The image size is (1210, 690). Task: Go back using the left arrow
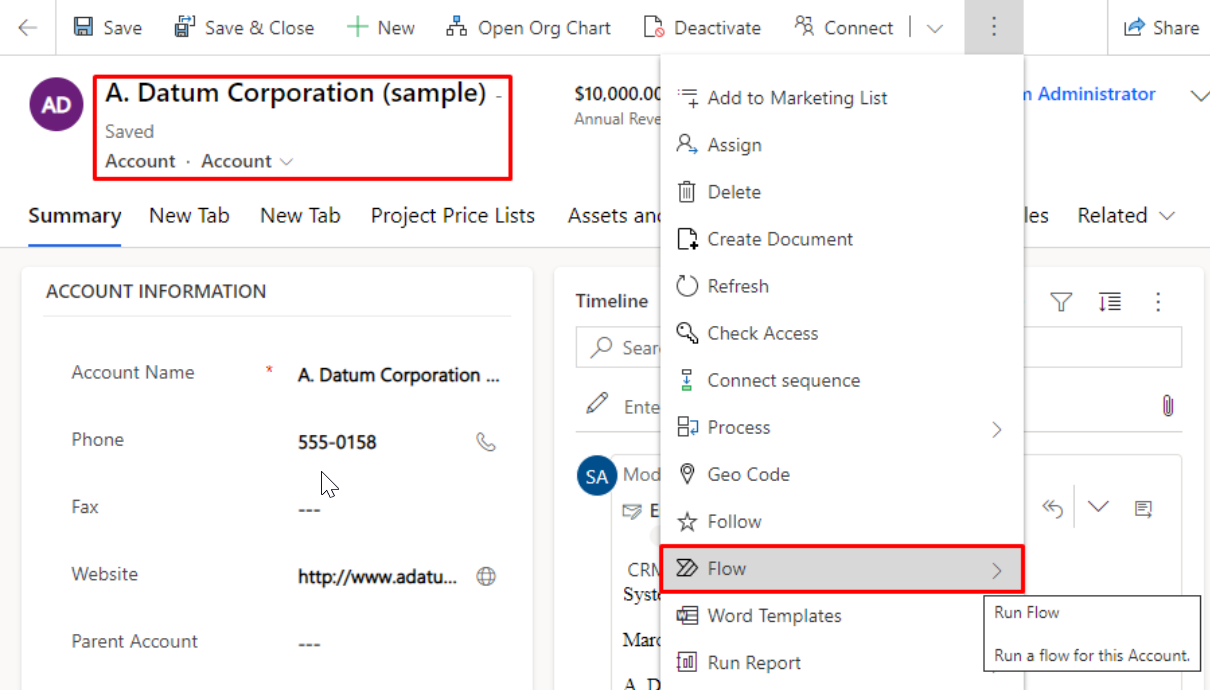pyautogui.click(x=27, y=27)
